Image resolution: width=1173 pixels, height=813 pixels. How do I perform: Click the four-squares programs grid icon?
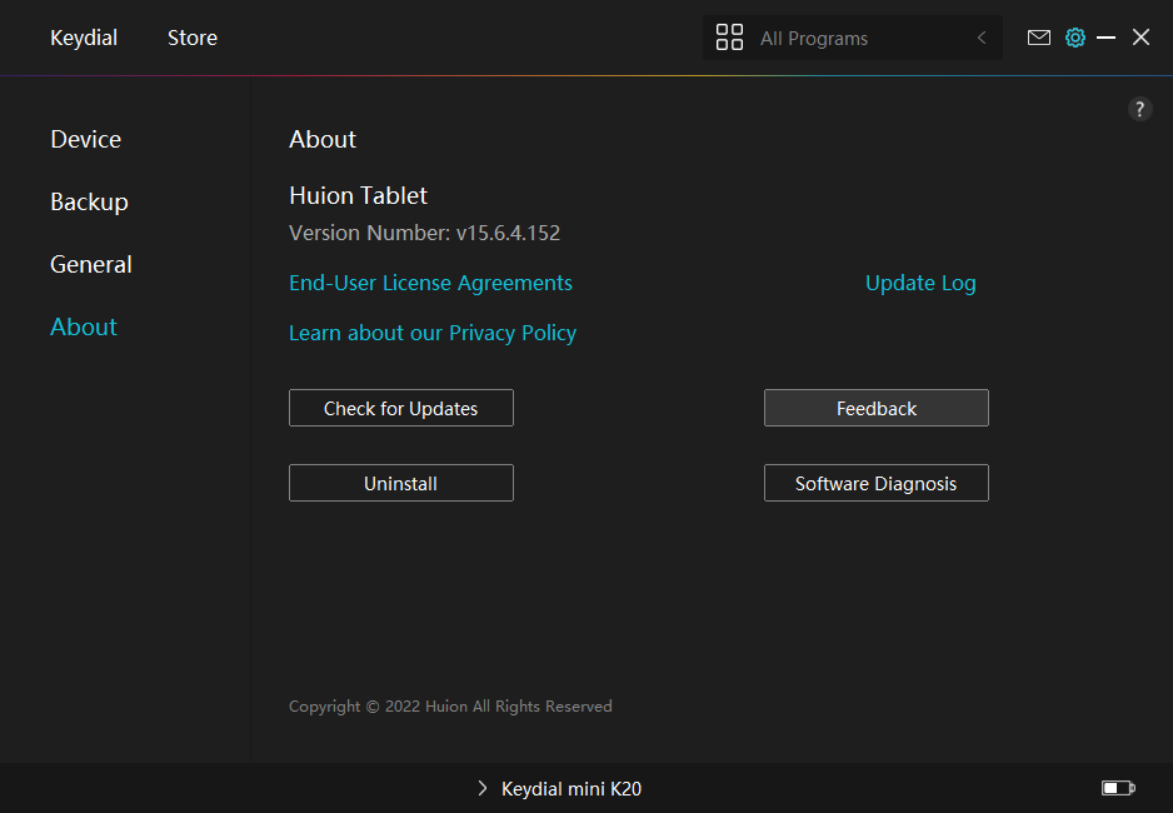730,38
